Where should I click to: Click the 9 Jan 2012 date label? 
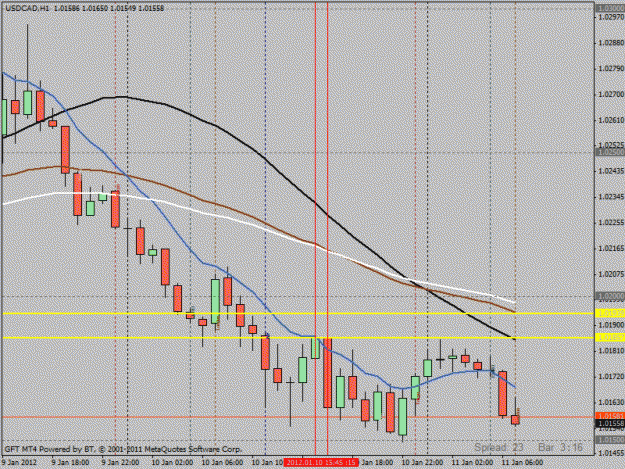19,462
